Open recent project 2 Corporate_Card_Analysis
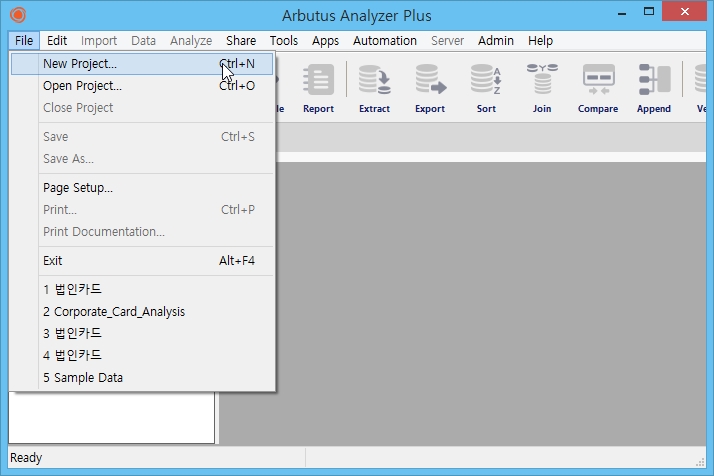Viewport: 714px width, 476px height. [x=142, y=312]
